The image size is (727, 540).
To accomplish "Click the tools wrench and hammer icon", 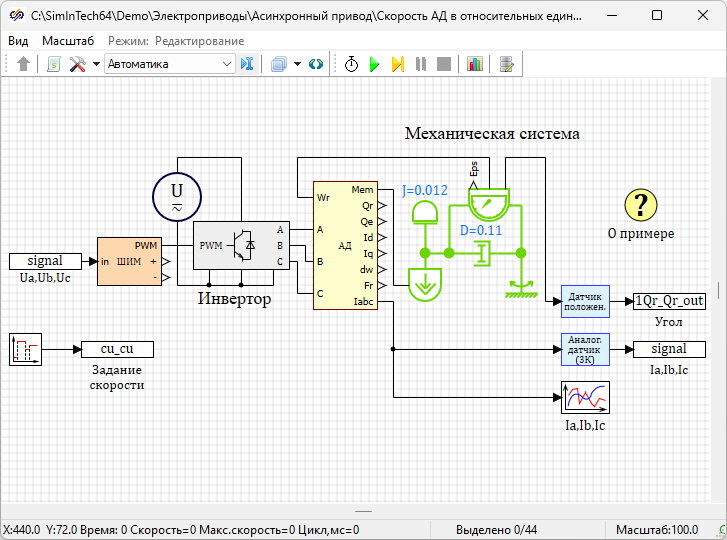I will [77, 64].
